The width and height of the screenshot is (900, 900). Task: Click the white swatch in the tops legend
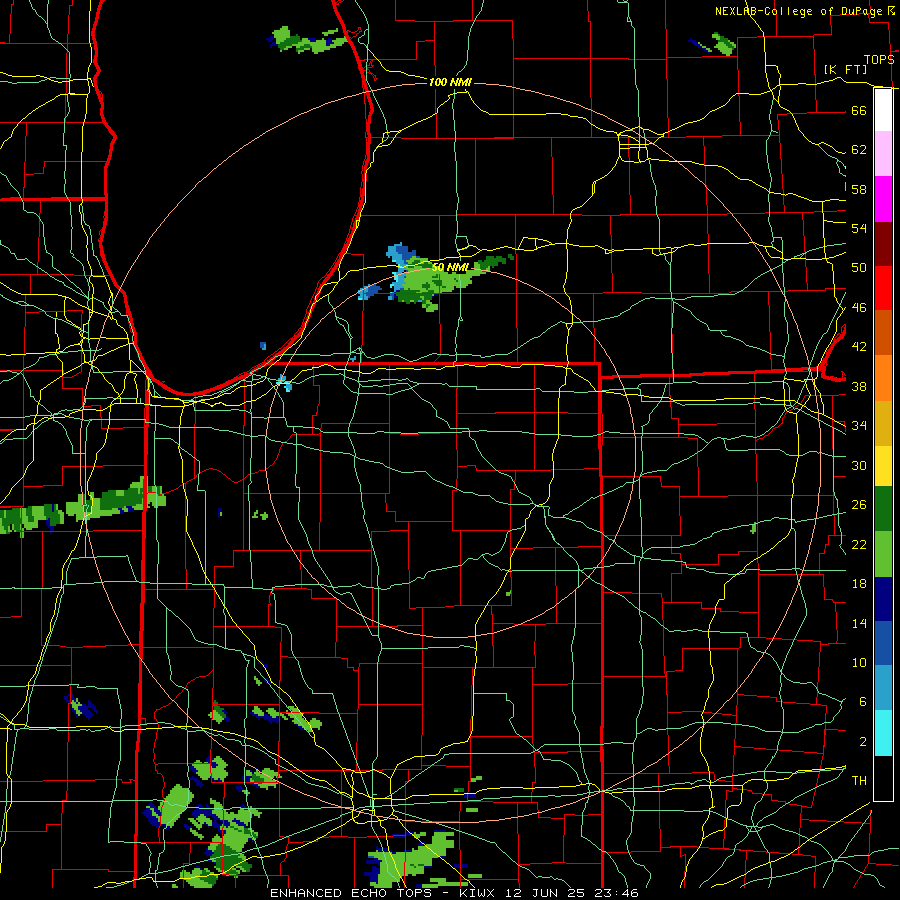pos(883,110)
